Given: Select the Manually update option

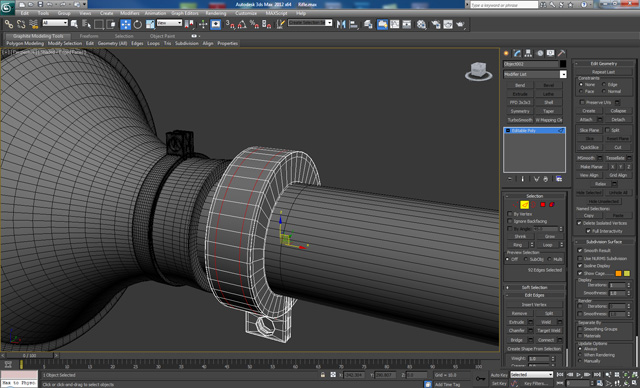Looking at the screenshot, I should coord(580,361).
